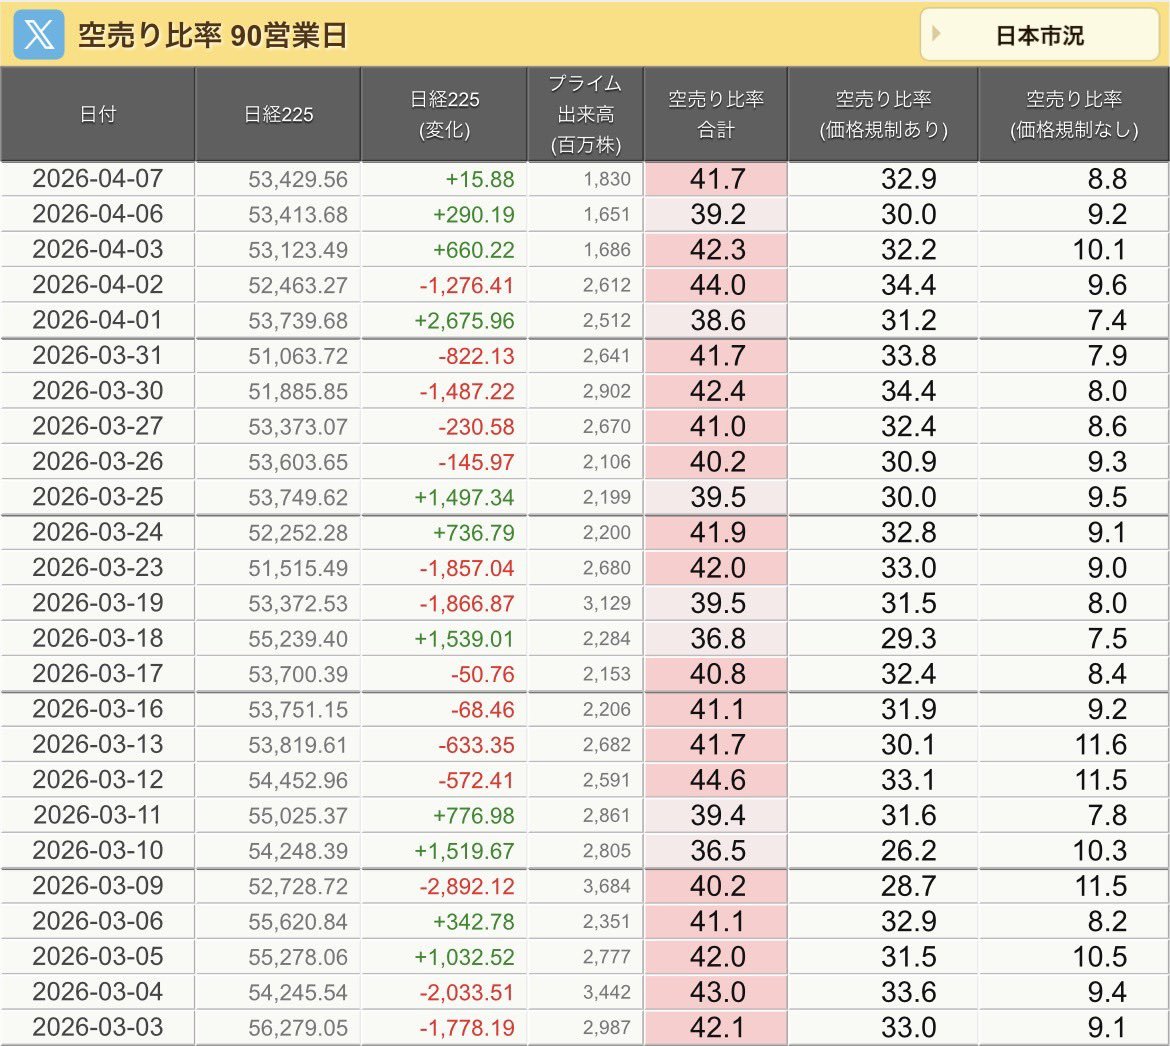
Task: Select date cell 2026-04-03
Action: point(98,249)
